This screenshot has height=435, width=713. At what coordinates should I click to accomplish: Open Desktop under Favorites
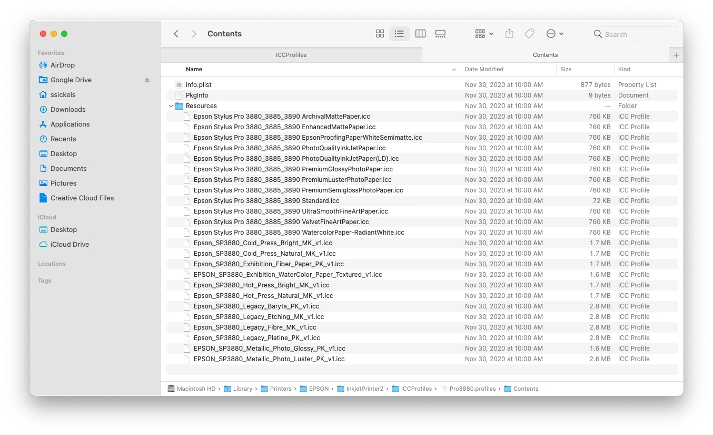[x=64, y=154]
